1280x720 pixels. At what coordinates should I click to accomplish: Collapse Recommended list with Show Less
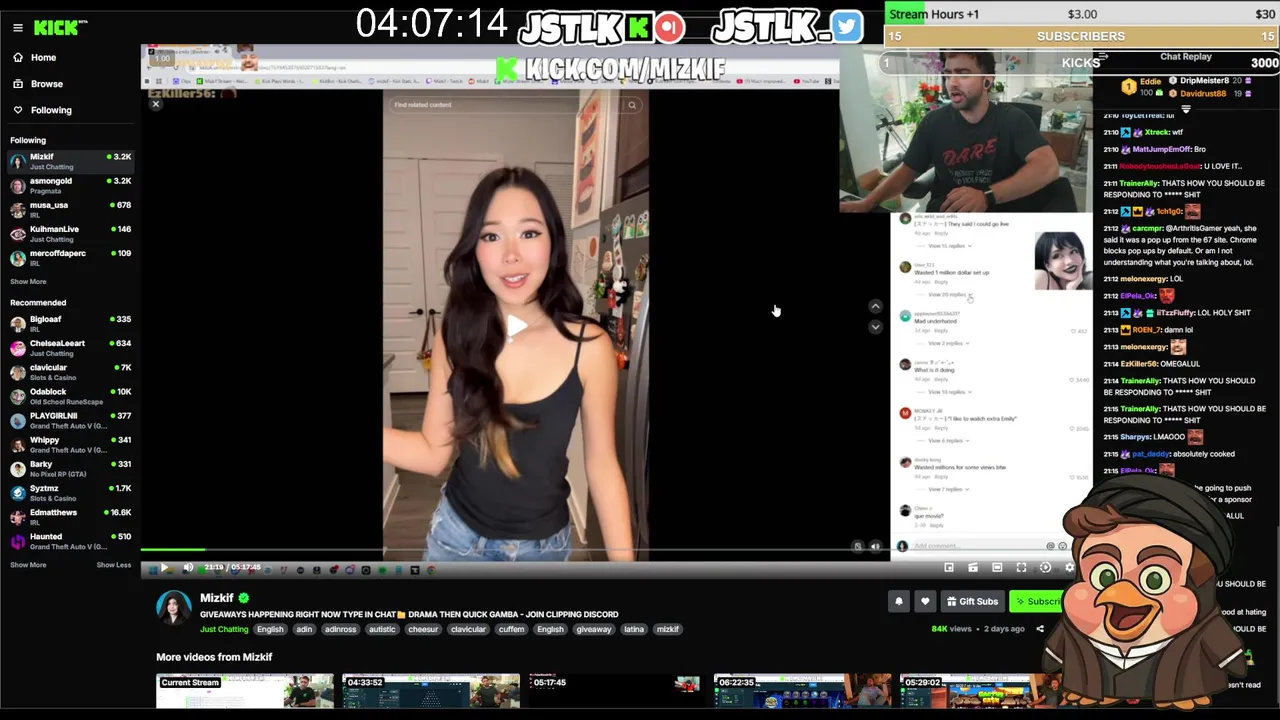(114, 565)
